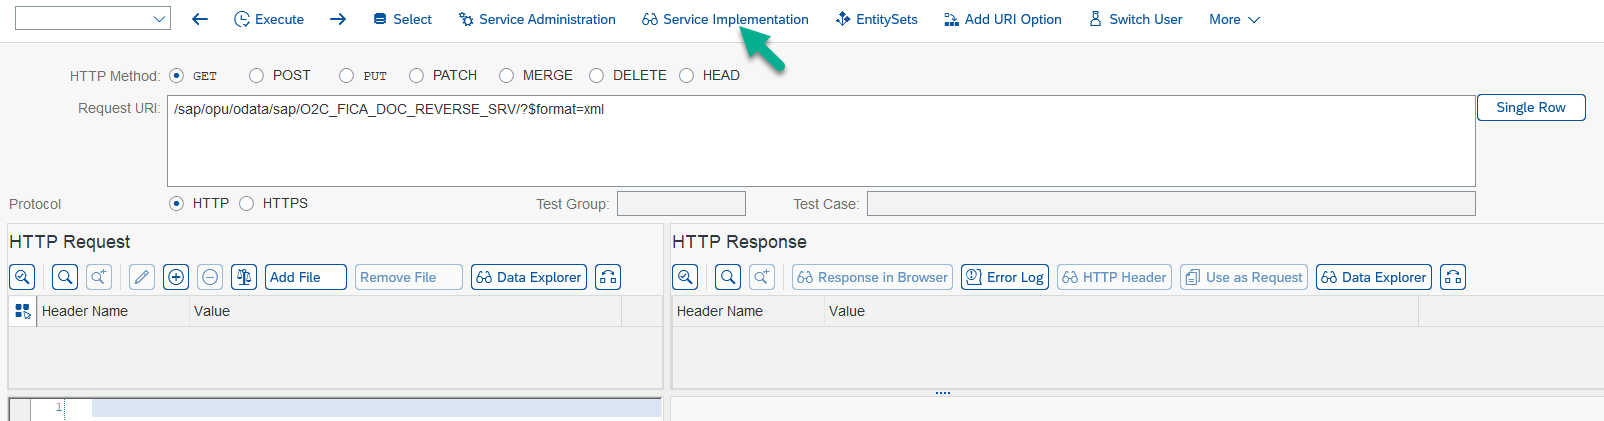
Task: Select the MERGE HTTP method
Action: (507, 75)
